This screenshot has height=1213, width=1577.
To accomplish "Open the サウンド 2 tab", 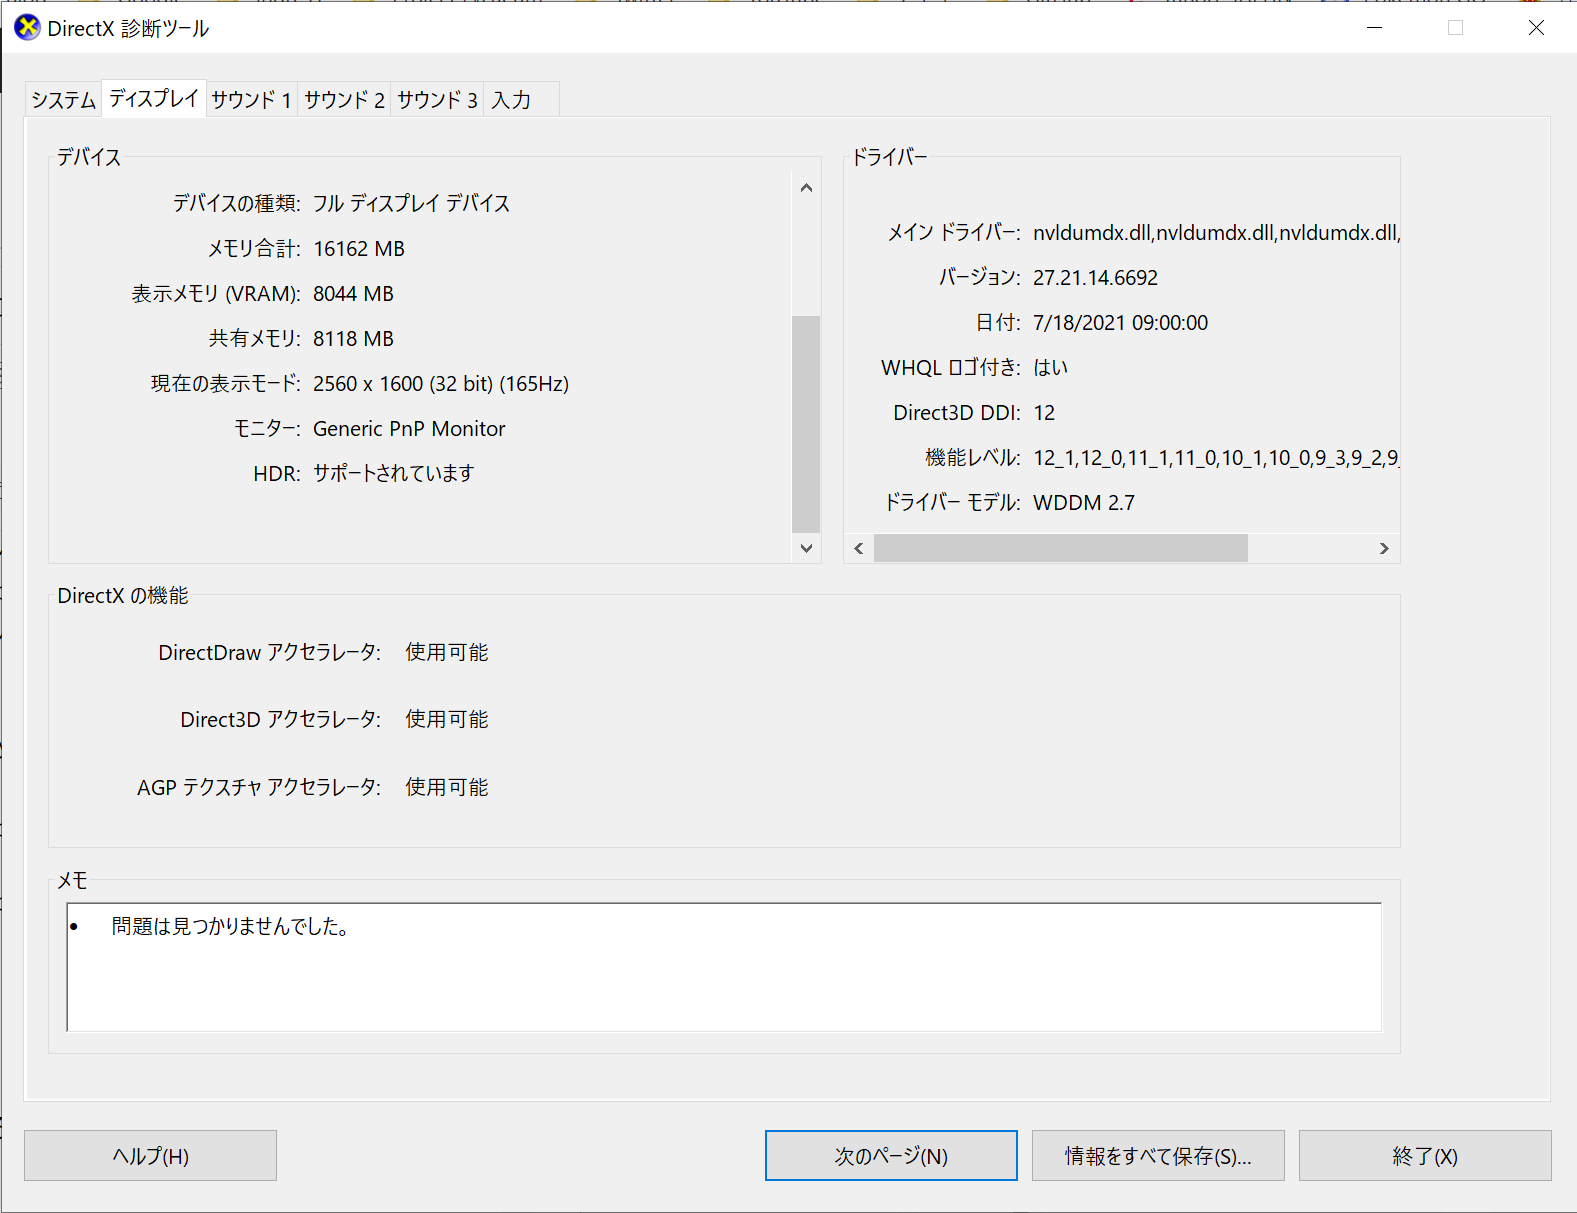I will tap(344, 100).
